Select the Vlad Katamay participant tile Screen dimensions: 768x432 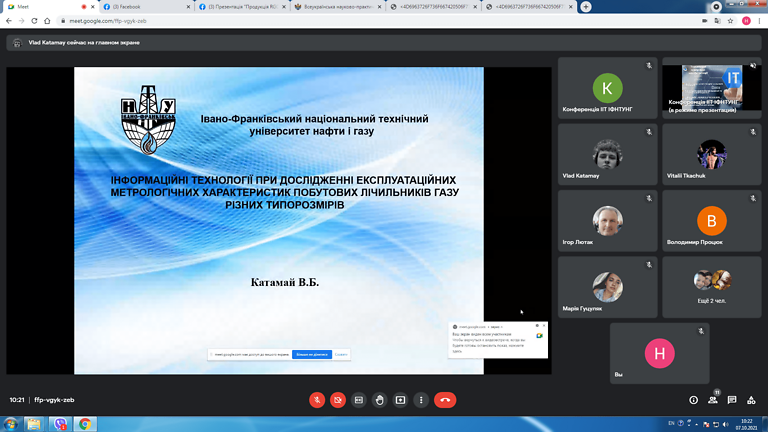[607, 157]
